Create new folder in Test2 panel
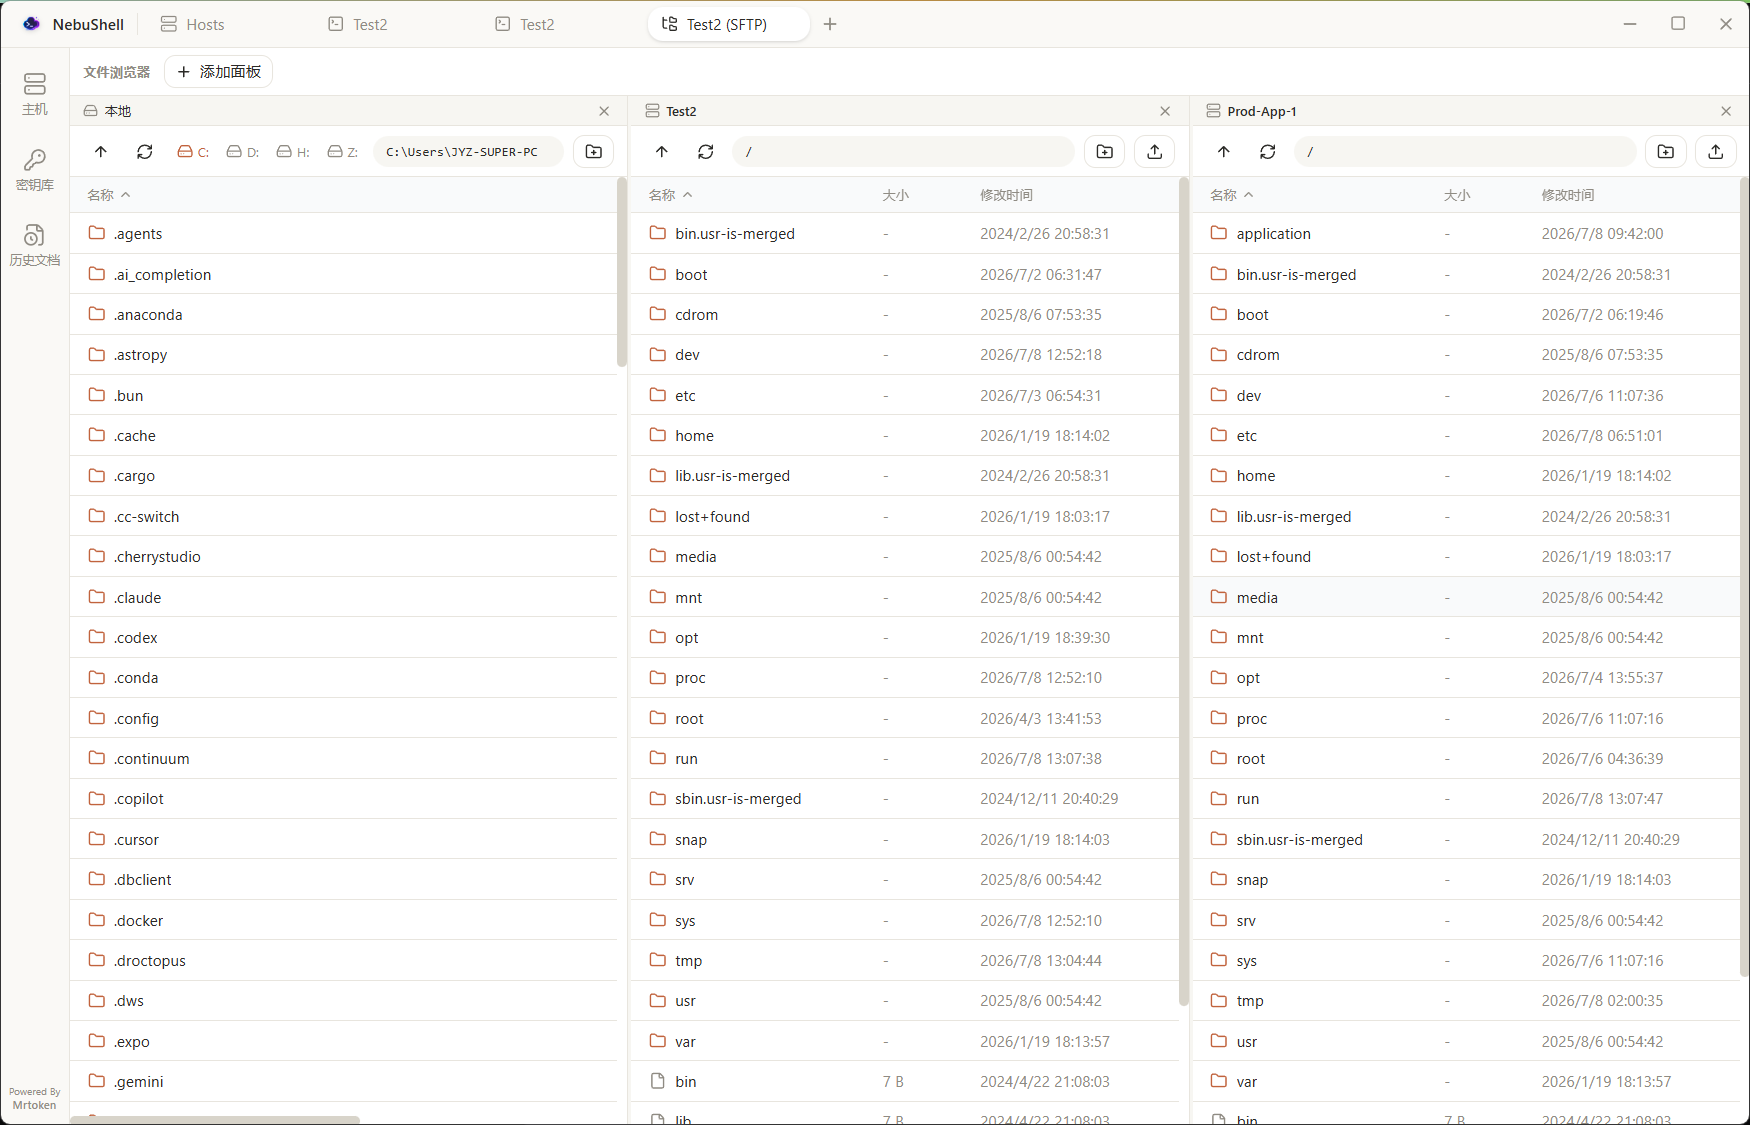The height and width of the screenshot is (1125, 1750). tap(1105, 152)
